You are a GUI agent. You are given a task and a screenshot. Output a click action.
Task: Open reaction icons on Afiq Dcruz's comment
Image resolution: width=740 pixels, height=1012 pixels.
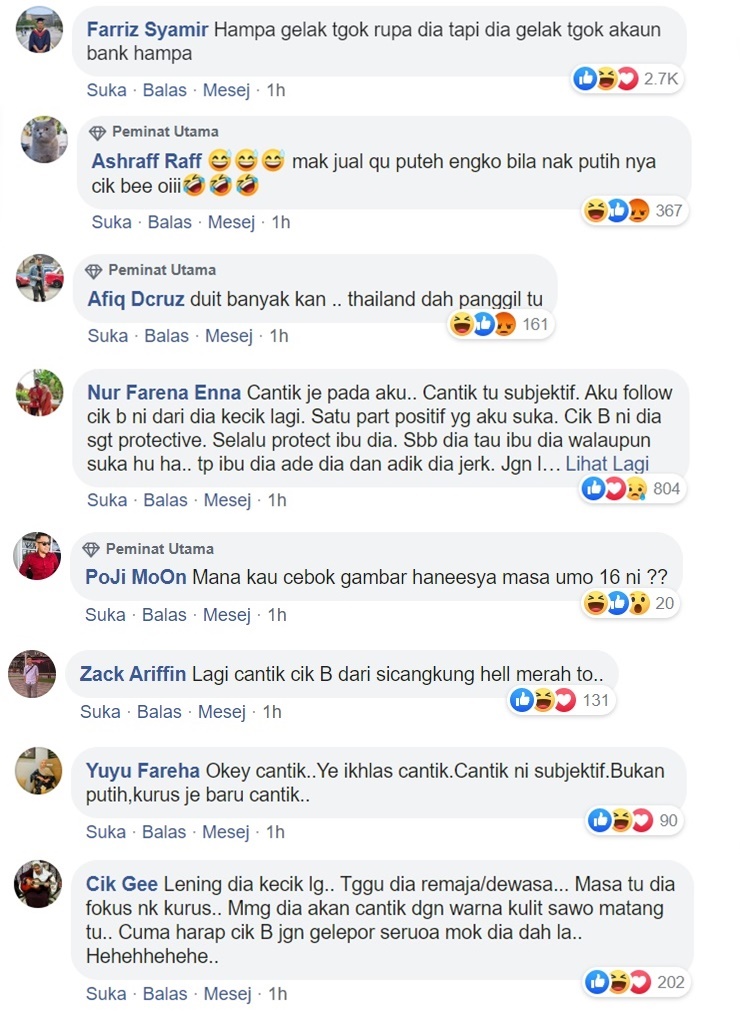[x=501, y=324]
